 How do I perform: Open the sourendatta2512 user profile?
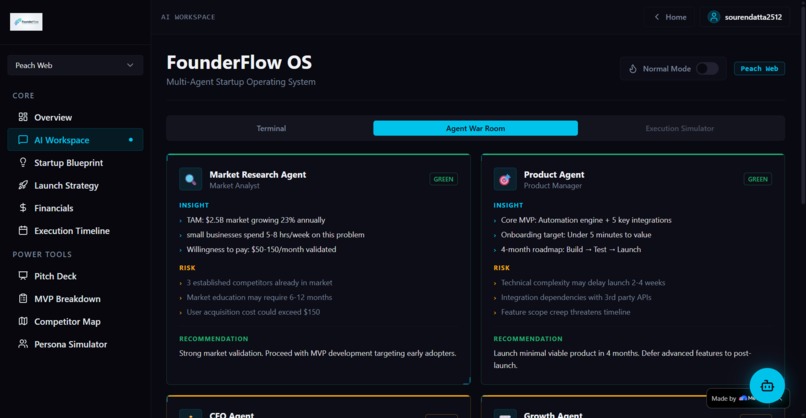point(744,17)
